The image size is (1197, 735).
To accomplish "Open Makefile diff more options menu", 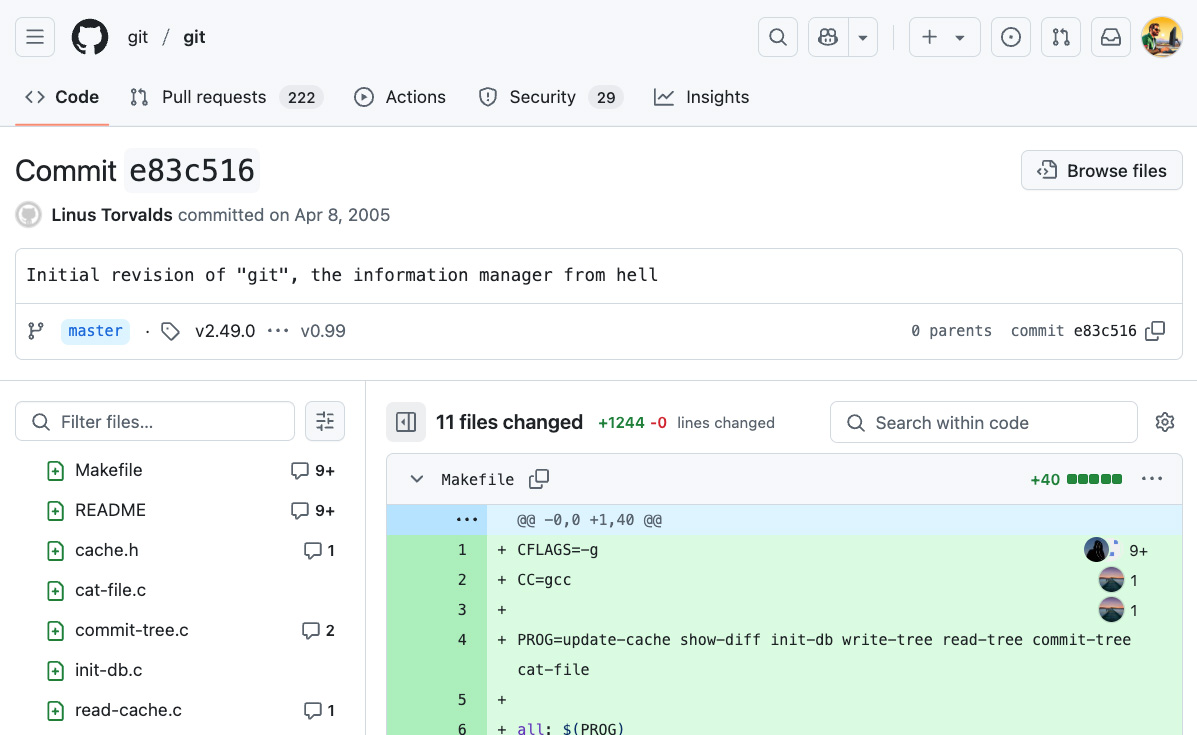I will click(1152, 479).
